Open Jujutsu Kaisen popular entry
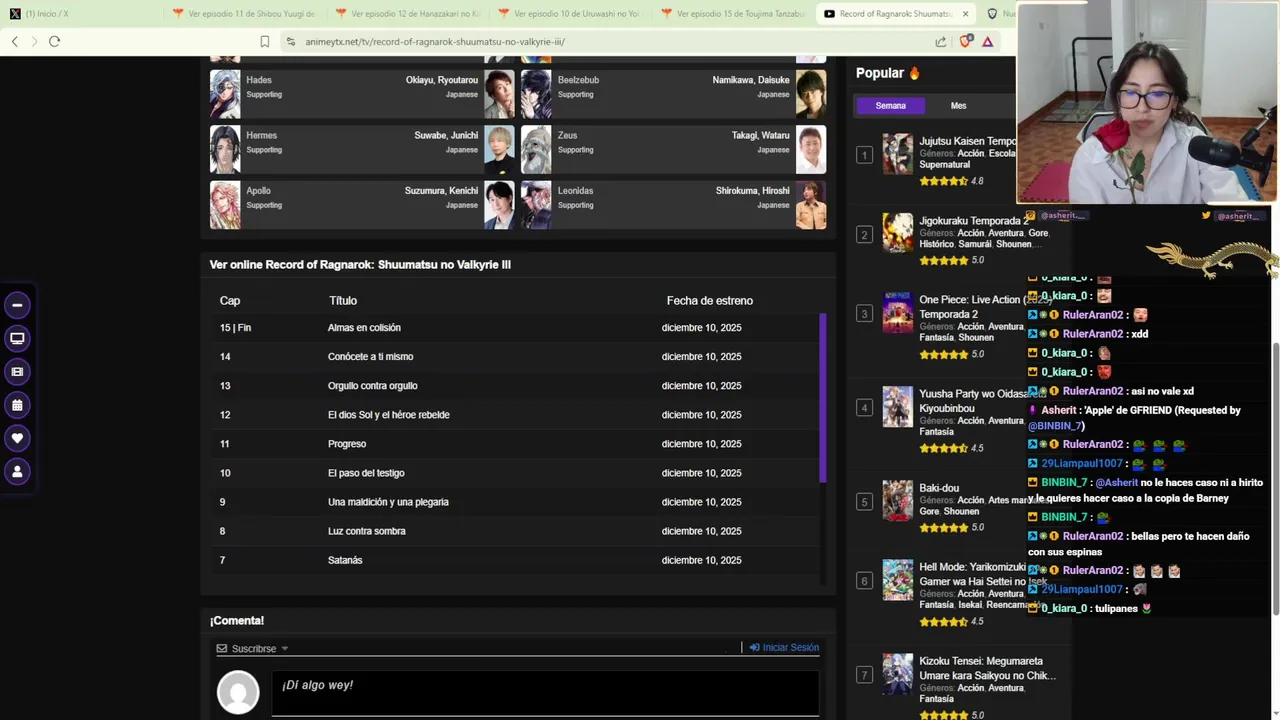This screenshot has height=720, width=1280. coord(967,142)
